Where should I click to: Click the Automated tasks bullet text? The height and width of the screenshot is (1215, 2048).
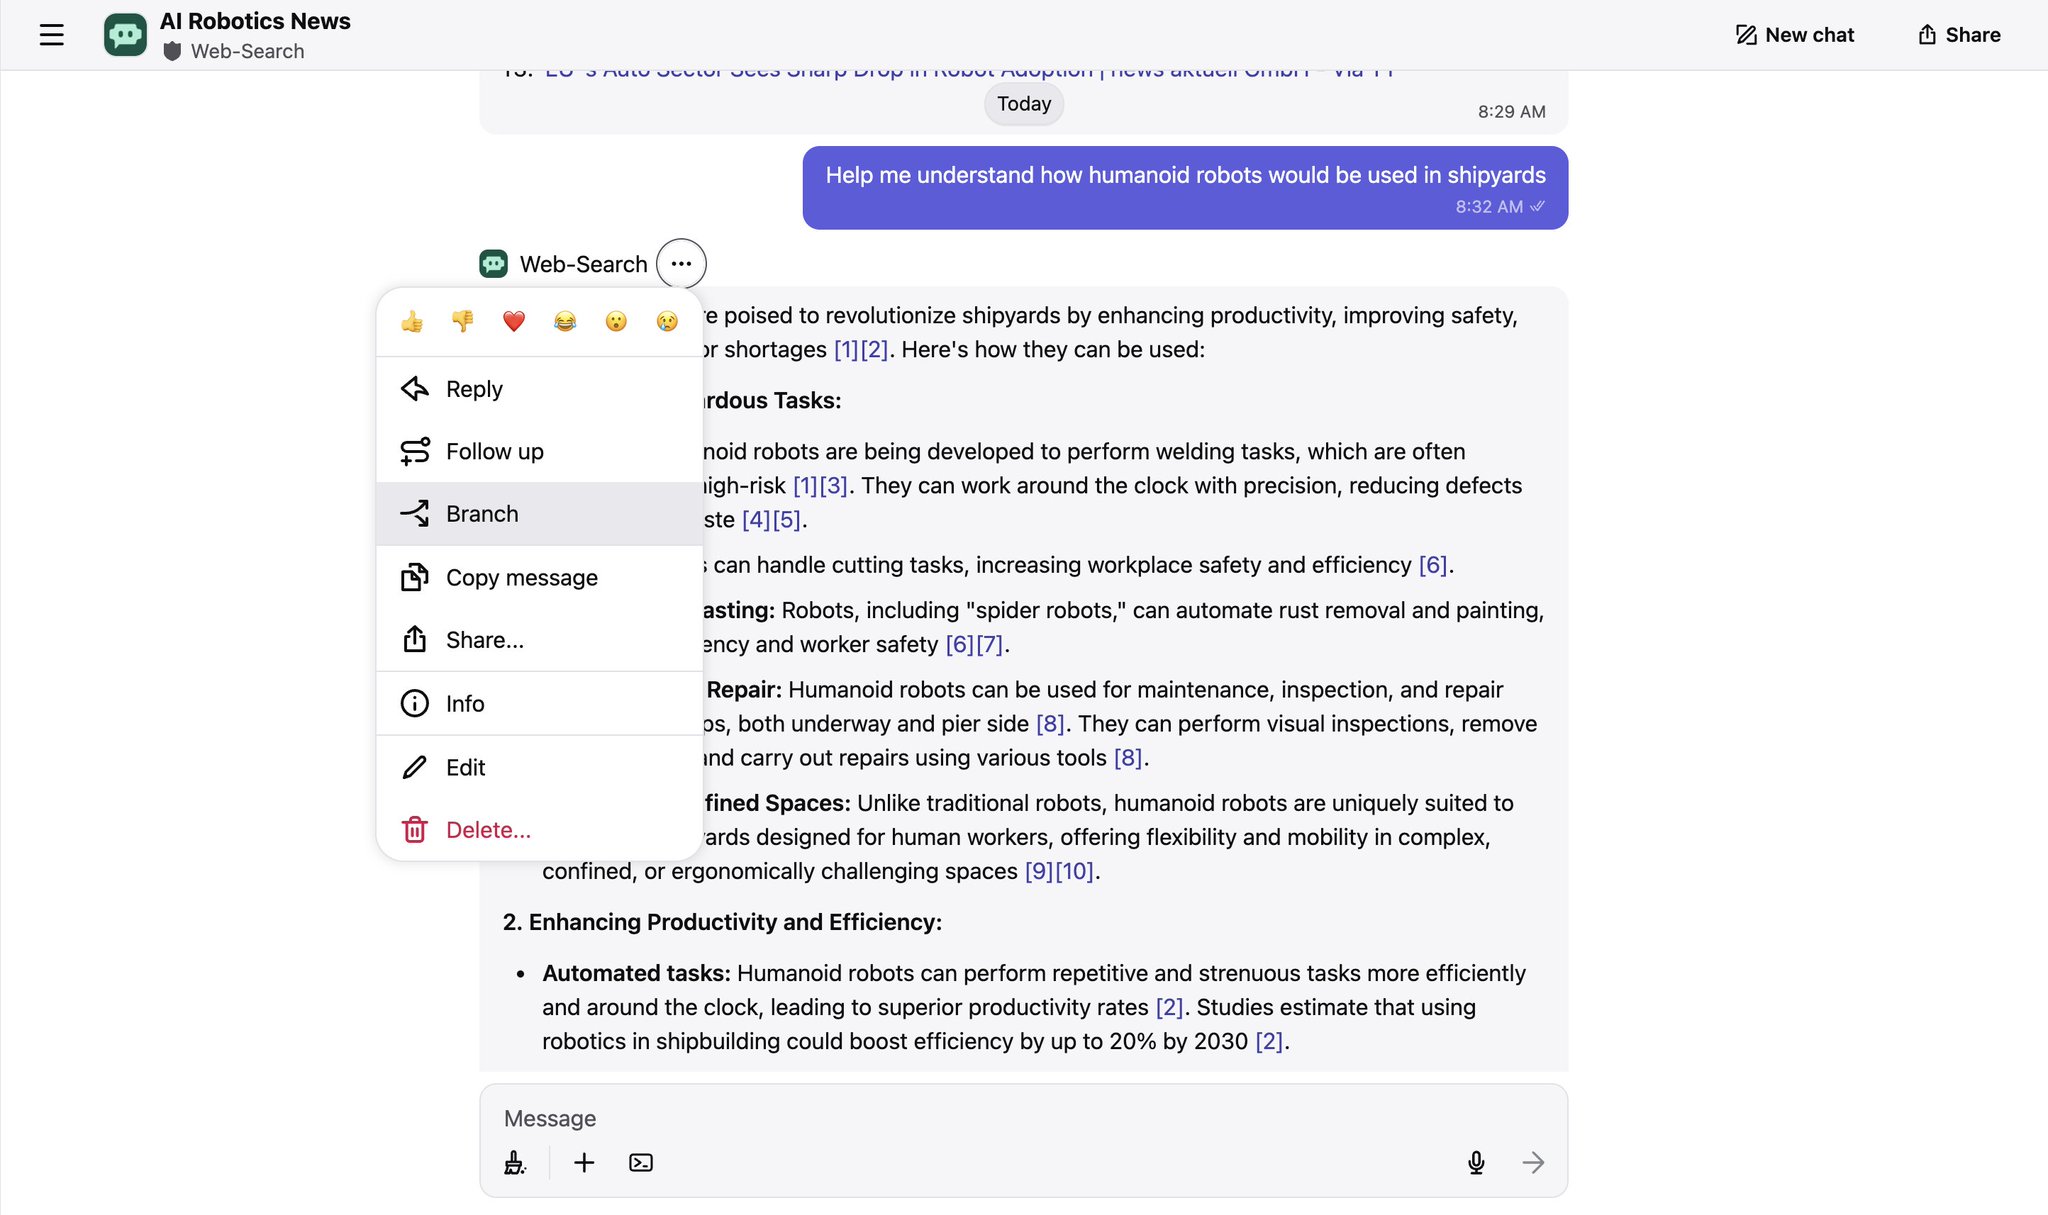1033,1007
